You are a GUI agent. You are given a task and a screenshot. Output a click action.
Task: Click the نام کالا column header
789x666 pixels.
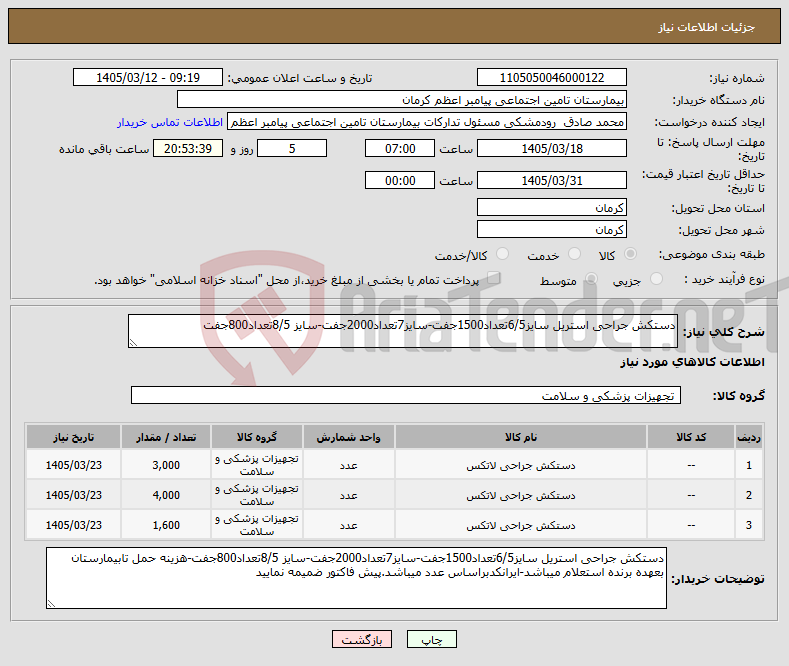521,437
